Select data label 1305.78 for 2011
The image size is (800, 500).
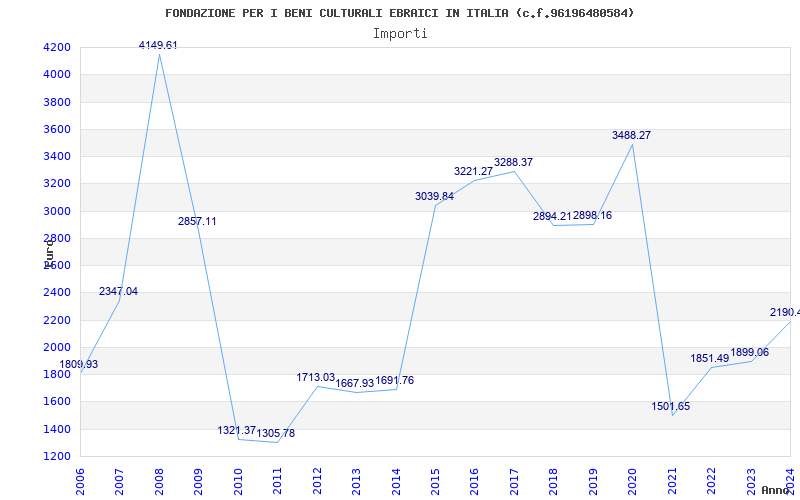(276, 434)
